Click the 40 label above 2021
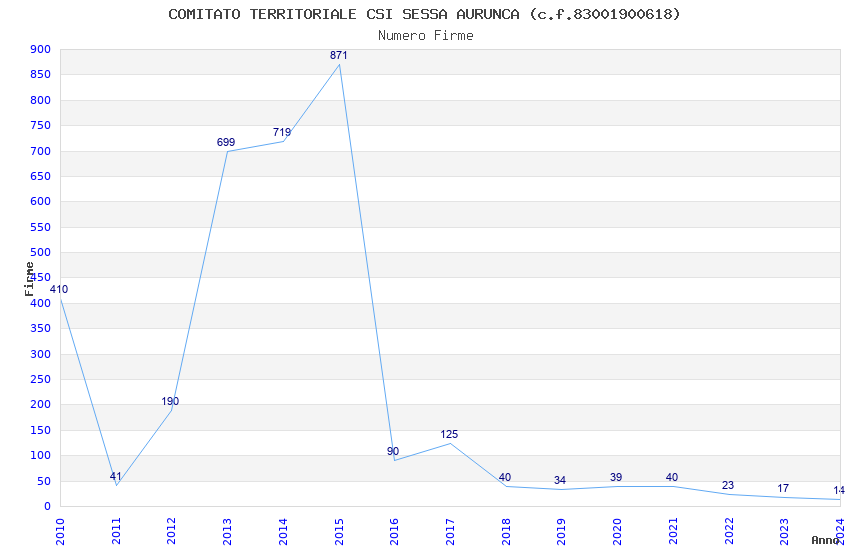This screenshot has height=550, width=850. click(672, 477)
